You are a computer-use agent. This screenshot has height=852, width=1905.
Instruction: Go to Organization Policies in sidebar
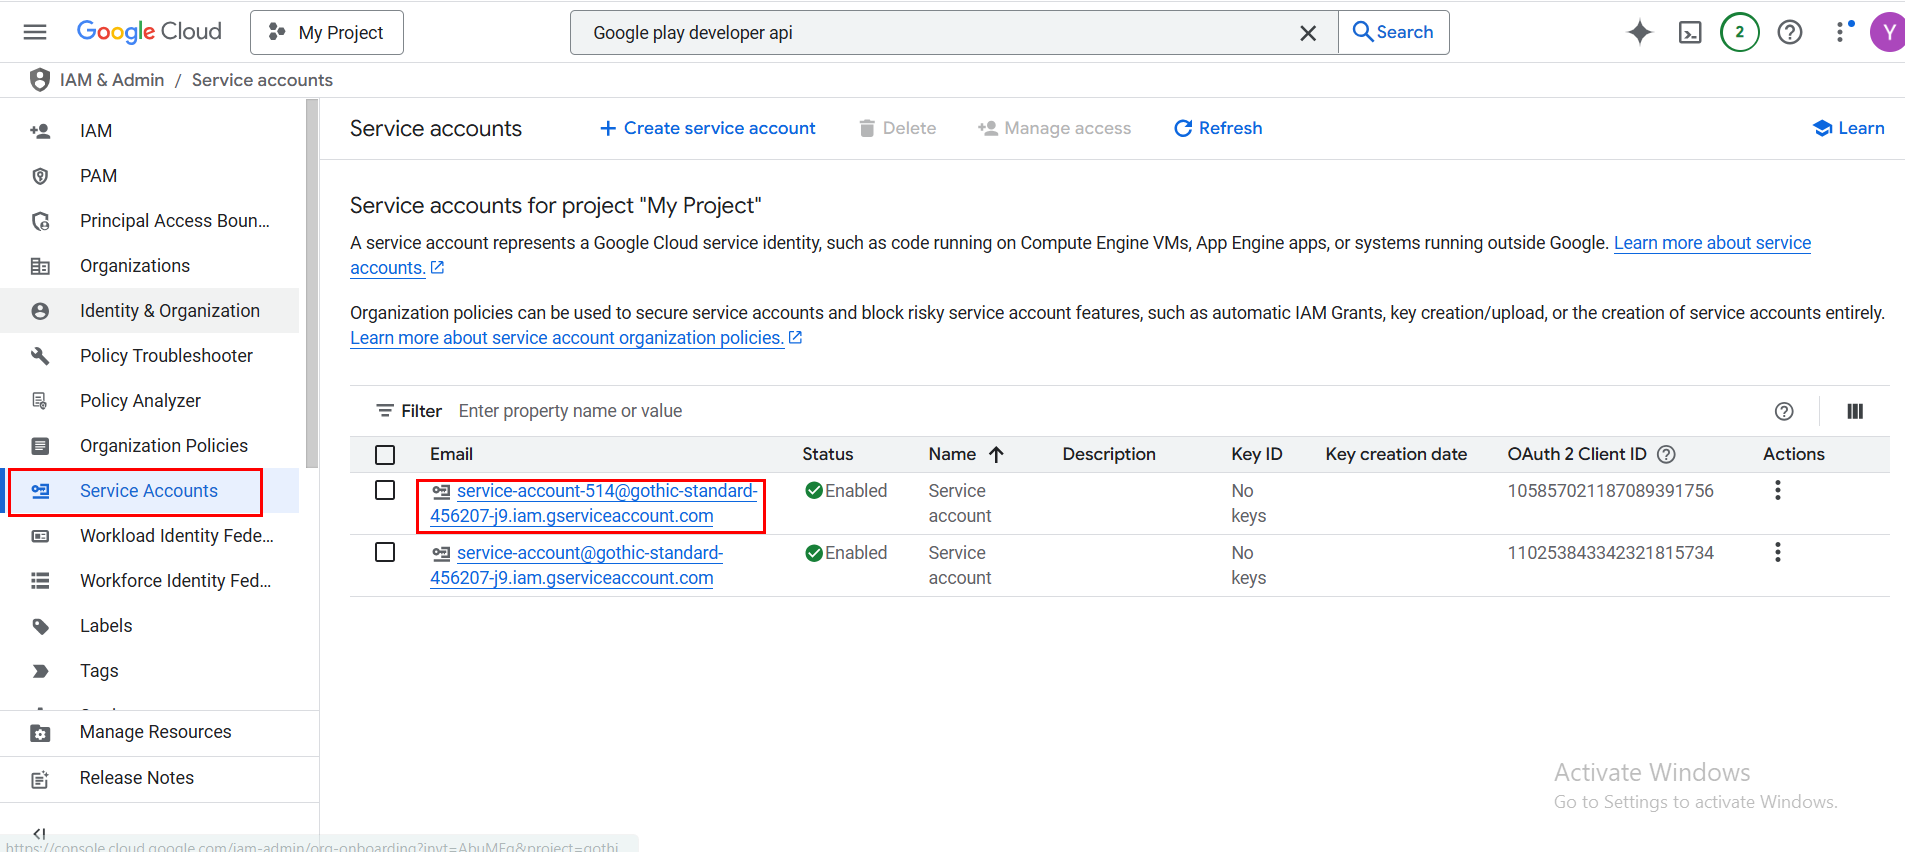(164, 446)
